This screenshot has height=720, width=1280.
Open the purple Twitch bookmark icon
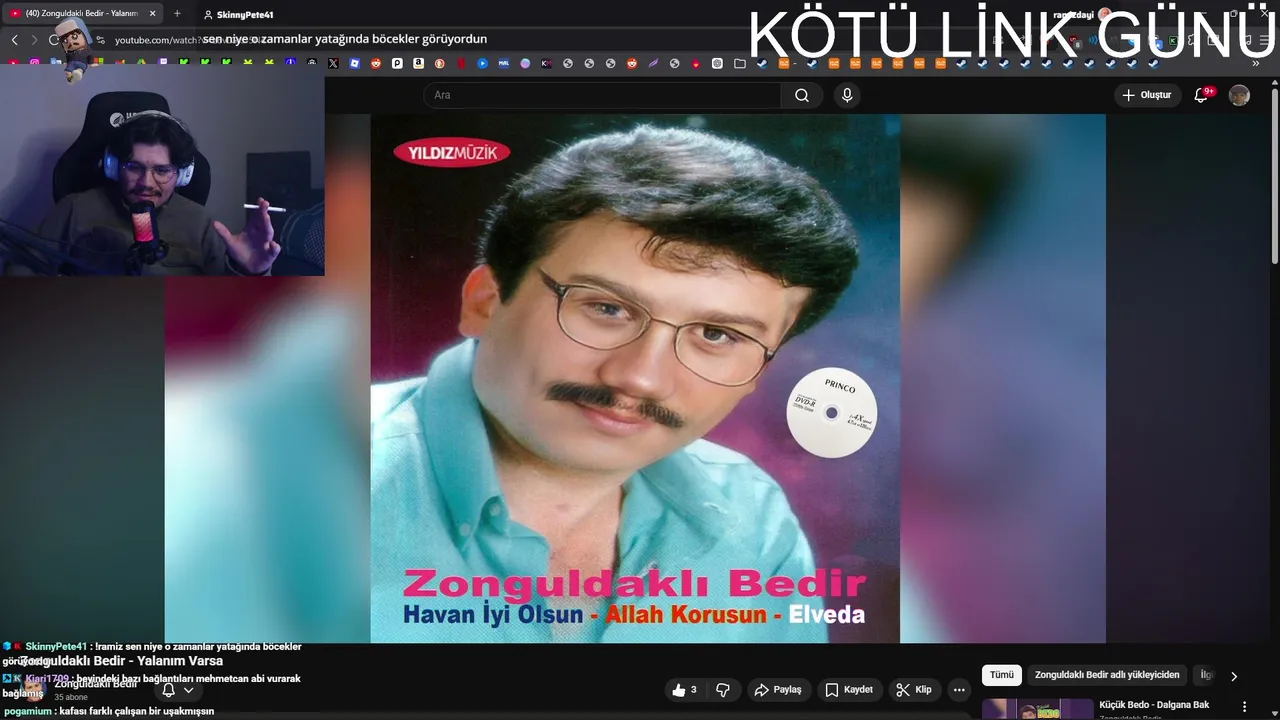click(164, 63)
